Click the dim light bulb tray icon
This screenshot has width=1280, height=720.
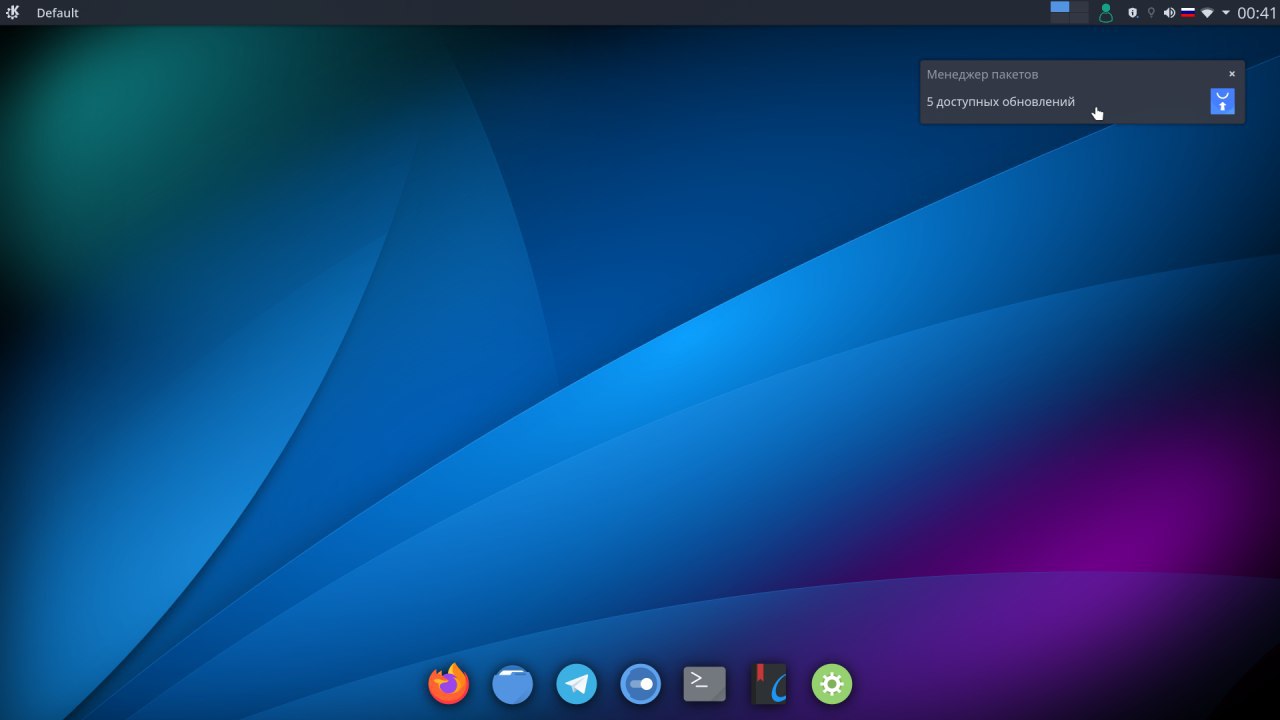click(1151, 13)
